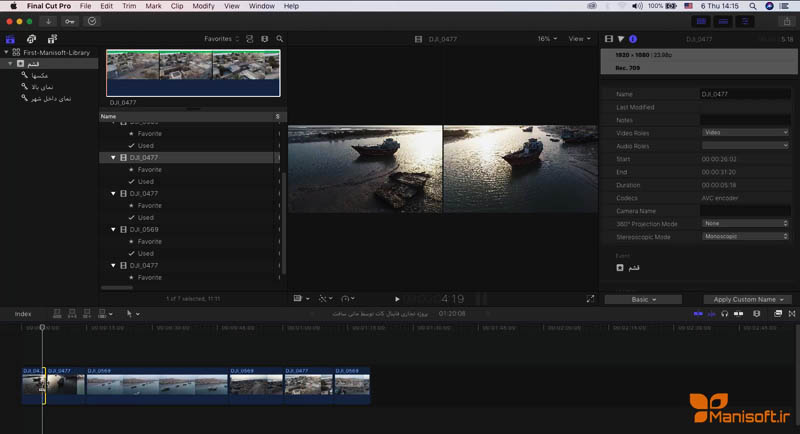Open the Transitions browser icon
Viewport: 800px width, 434px height.
791,314
